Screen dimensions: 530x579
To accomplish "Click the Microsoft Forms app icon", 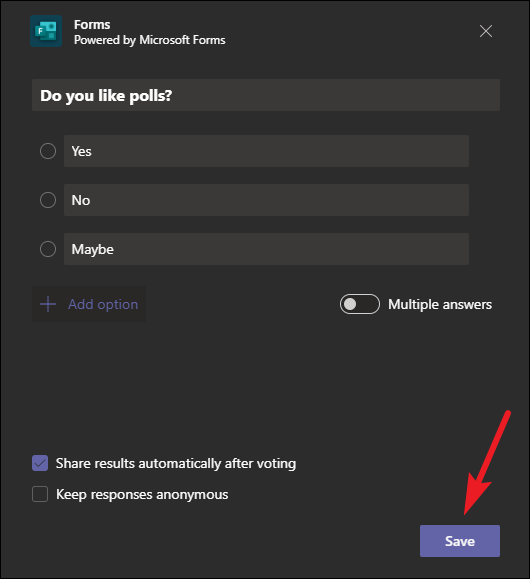I will [46, 31].
